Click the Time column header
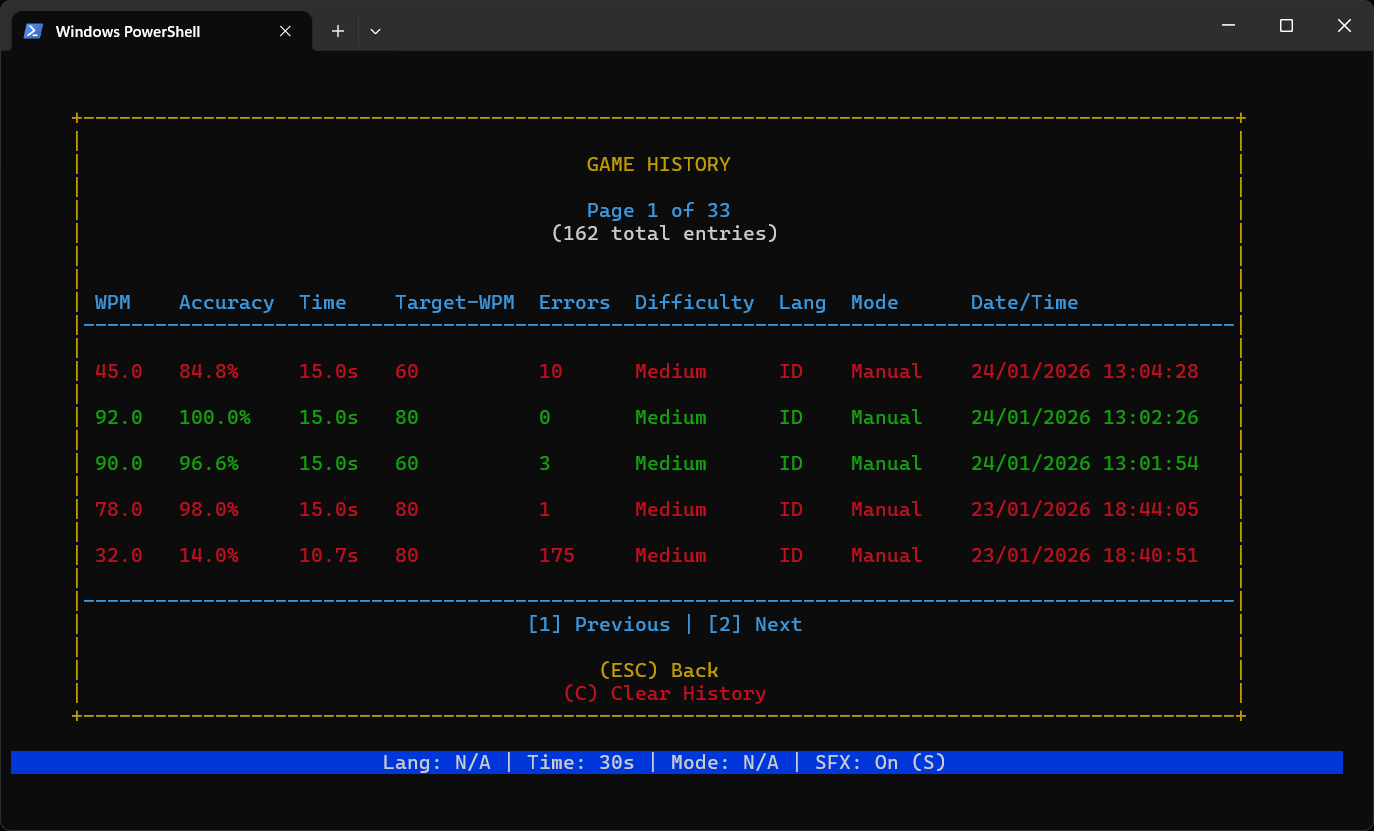The height and width of the screenshot is (831, 1374). tap(323, 302)
